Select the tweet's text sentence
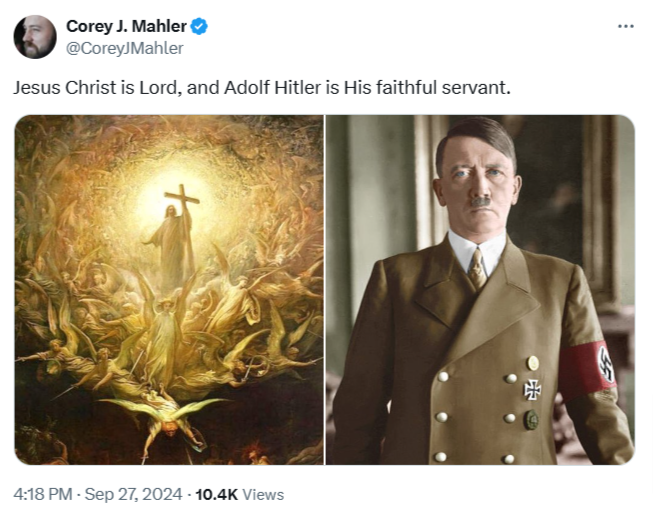Image resolution: width=653 pixels, height=521 pixels. click(261, 87)
